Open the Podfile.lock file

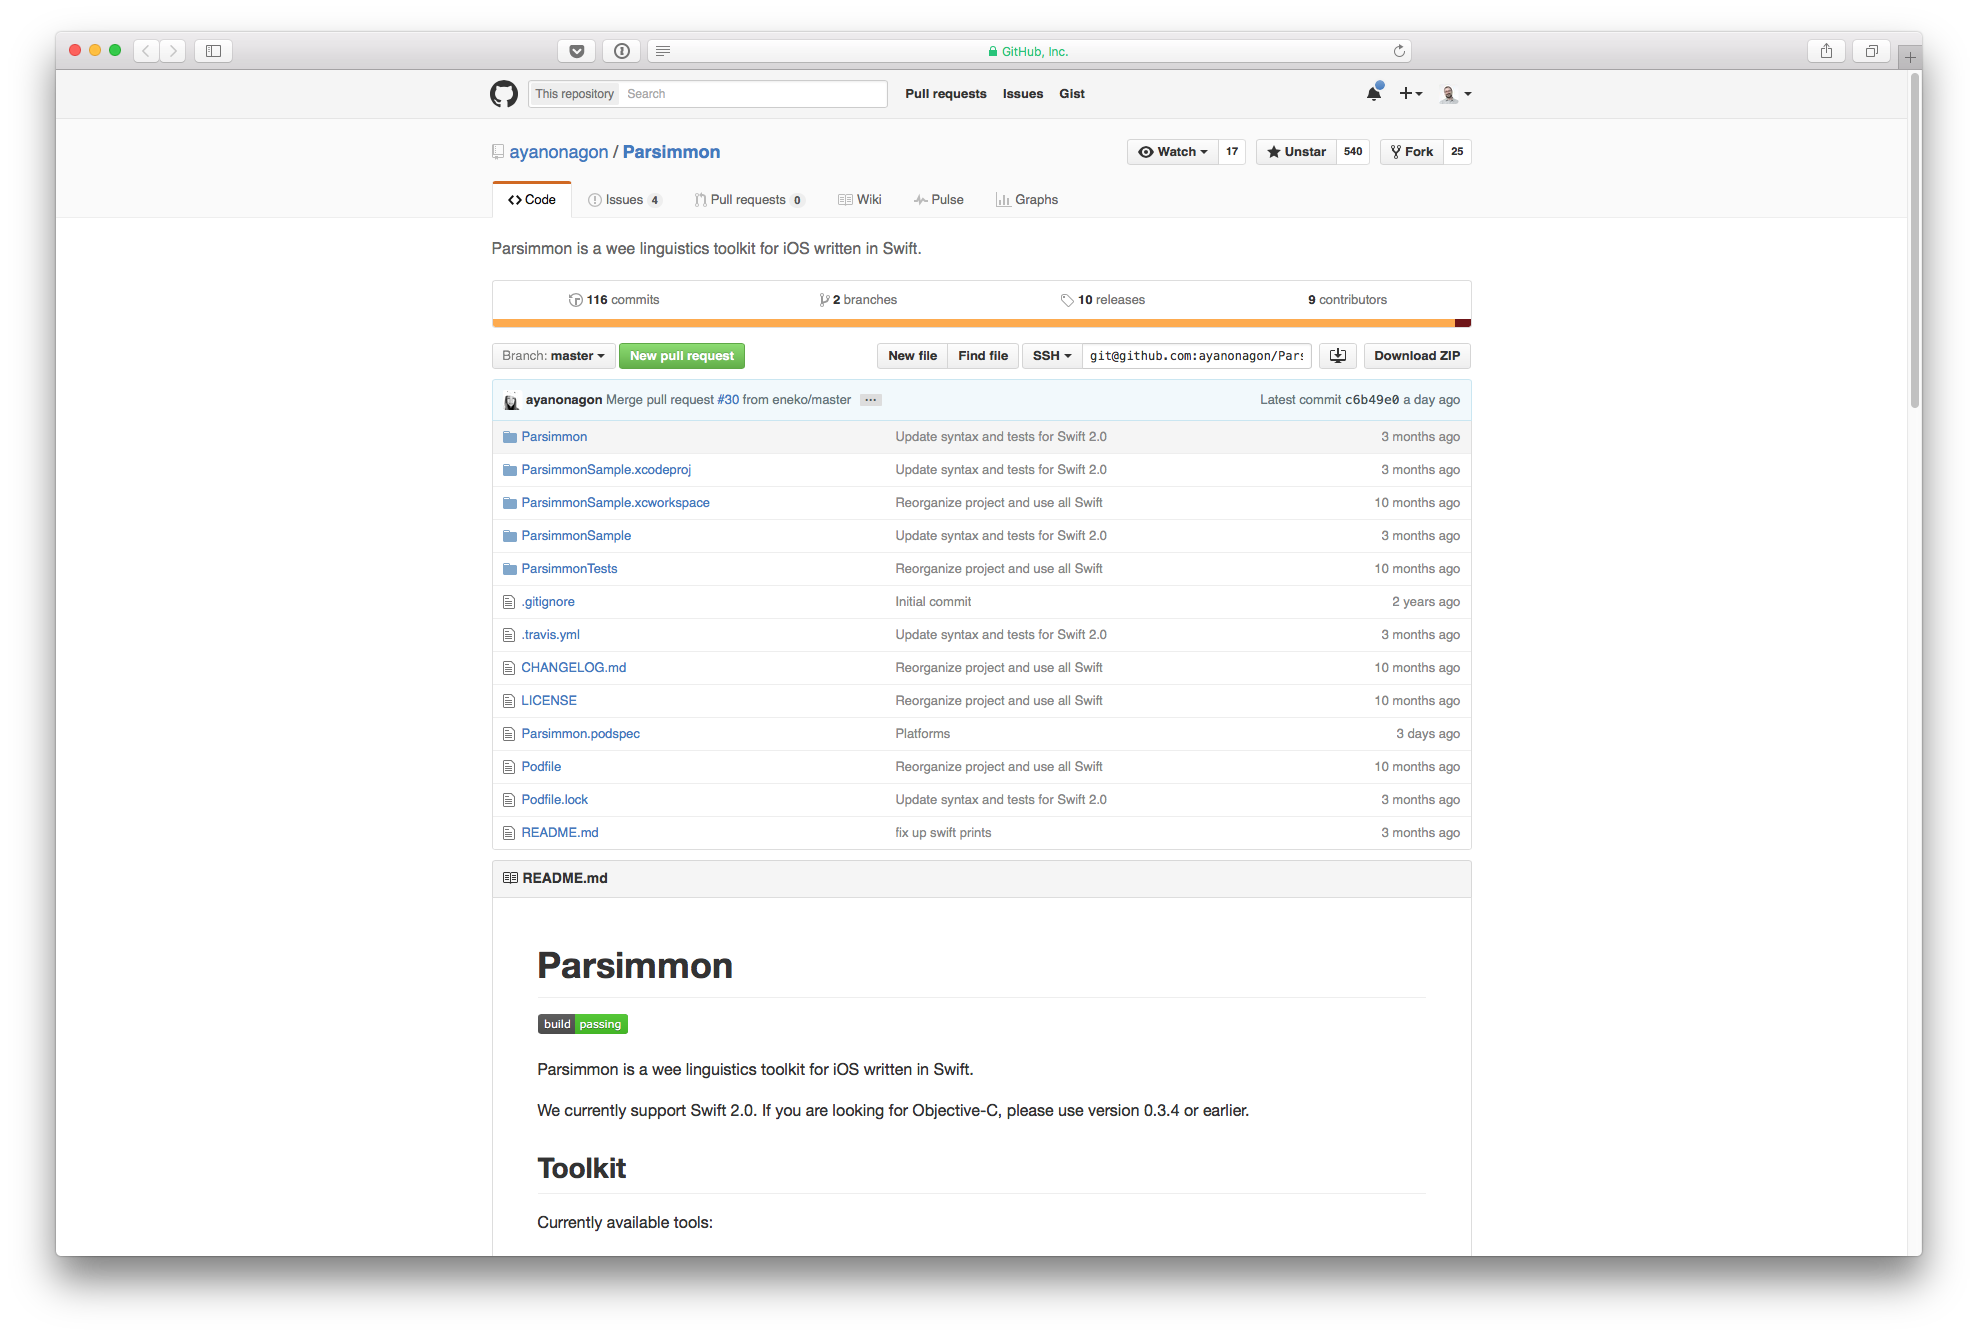554,800
